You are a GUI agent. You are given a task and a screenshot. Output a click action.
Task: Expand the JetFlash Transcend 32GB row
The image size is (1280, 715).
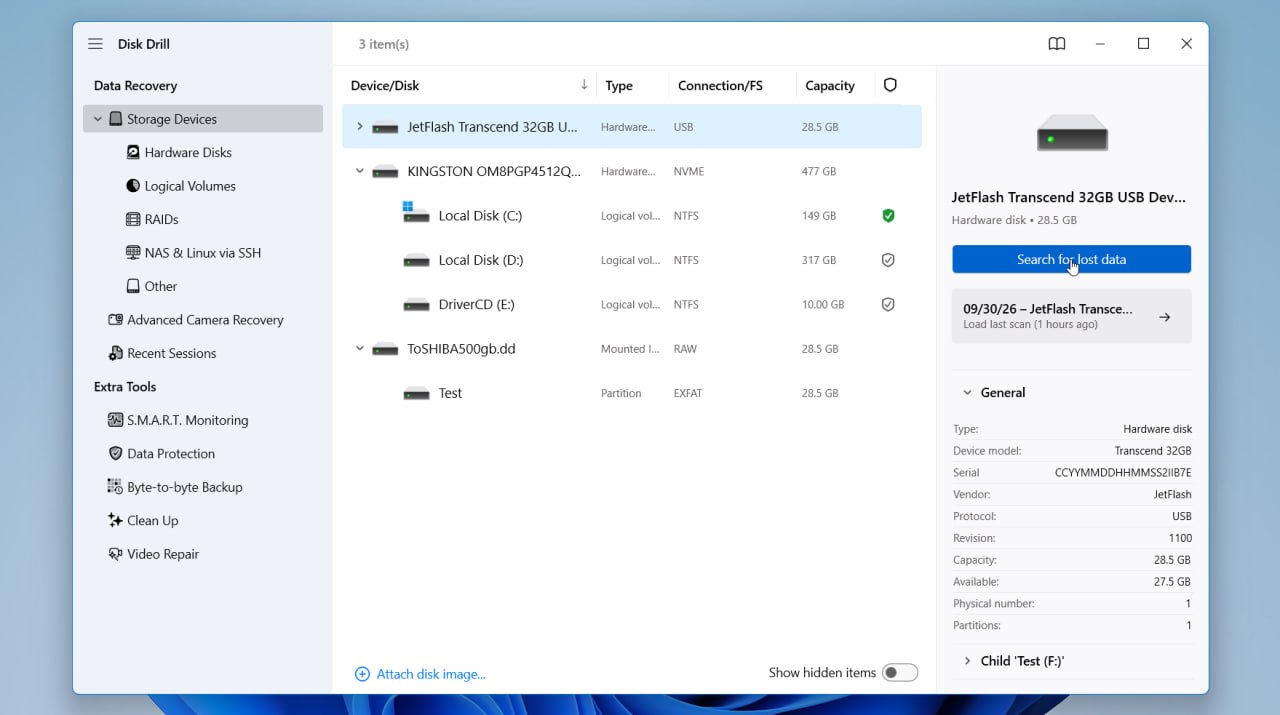pos(360,127)
